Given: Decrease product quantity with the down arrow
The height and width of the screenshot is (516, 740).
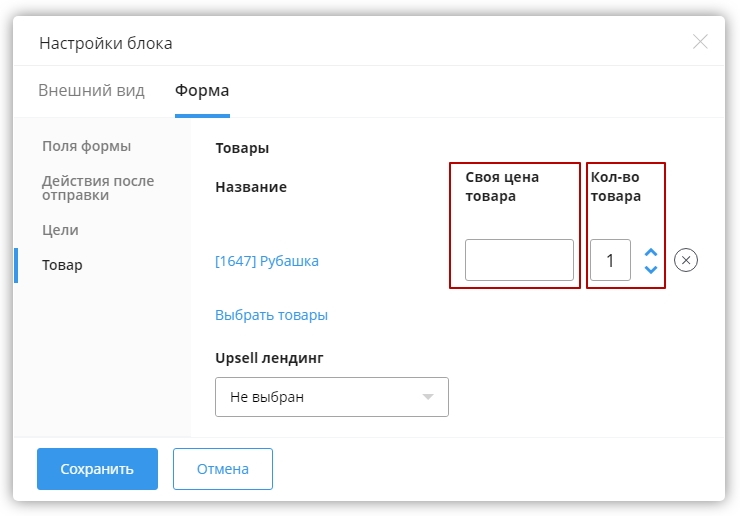Looking at the screenshot, I should coord(651,269).
